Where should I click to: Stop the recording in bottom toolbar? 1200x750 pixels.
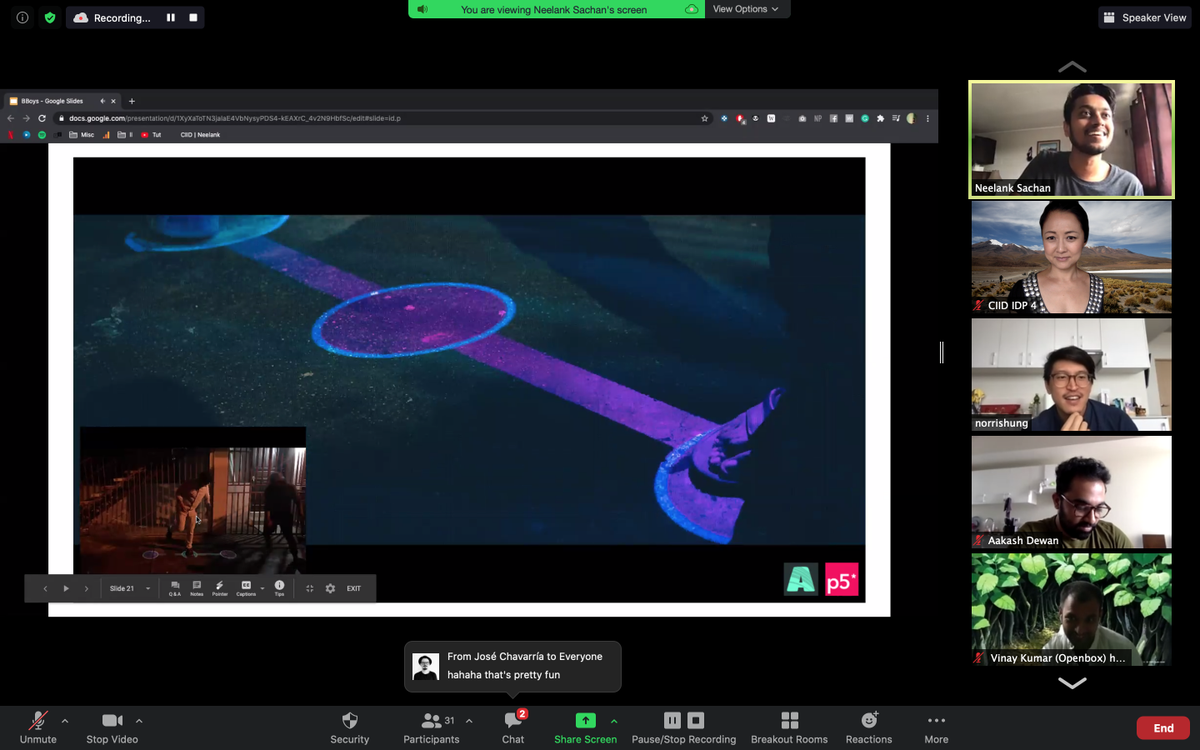696,720
